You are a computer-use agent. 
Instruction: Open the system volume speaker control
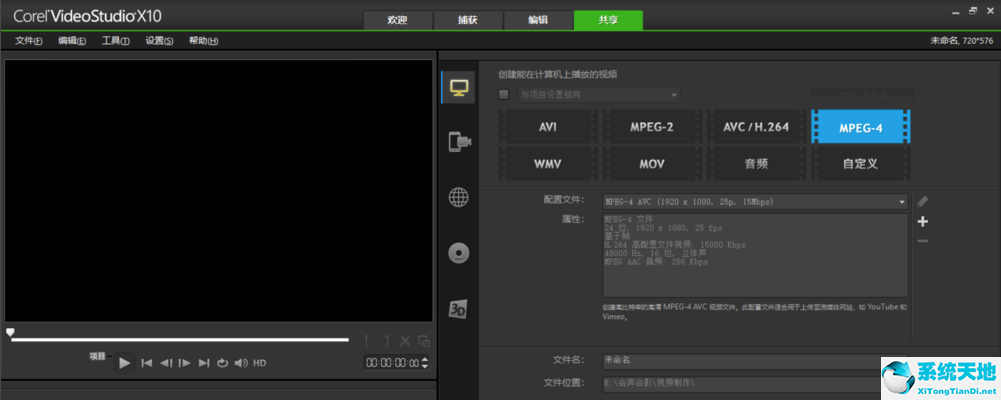241,363
